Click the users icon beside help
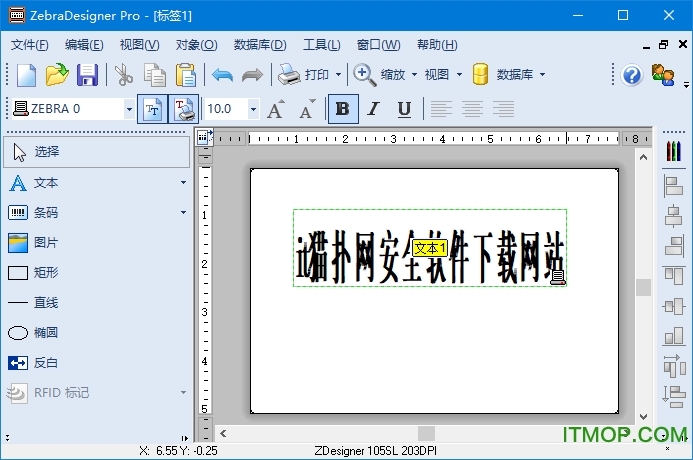Screen dimensions: 693x460 (x=663, y=75)
